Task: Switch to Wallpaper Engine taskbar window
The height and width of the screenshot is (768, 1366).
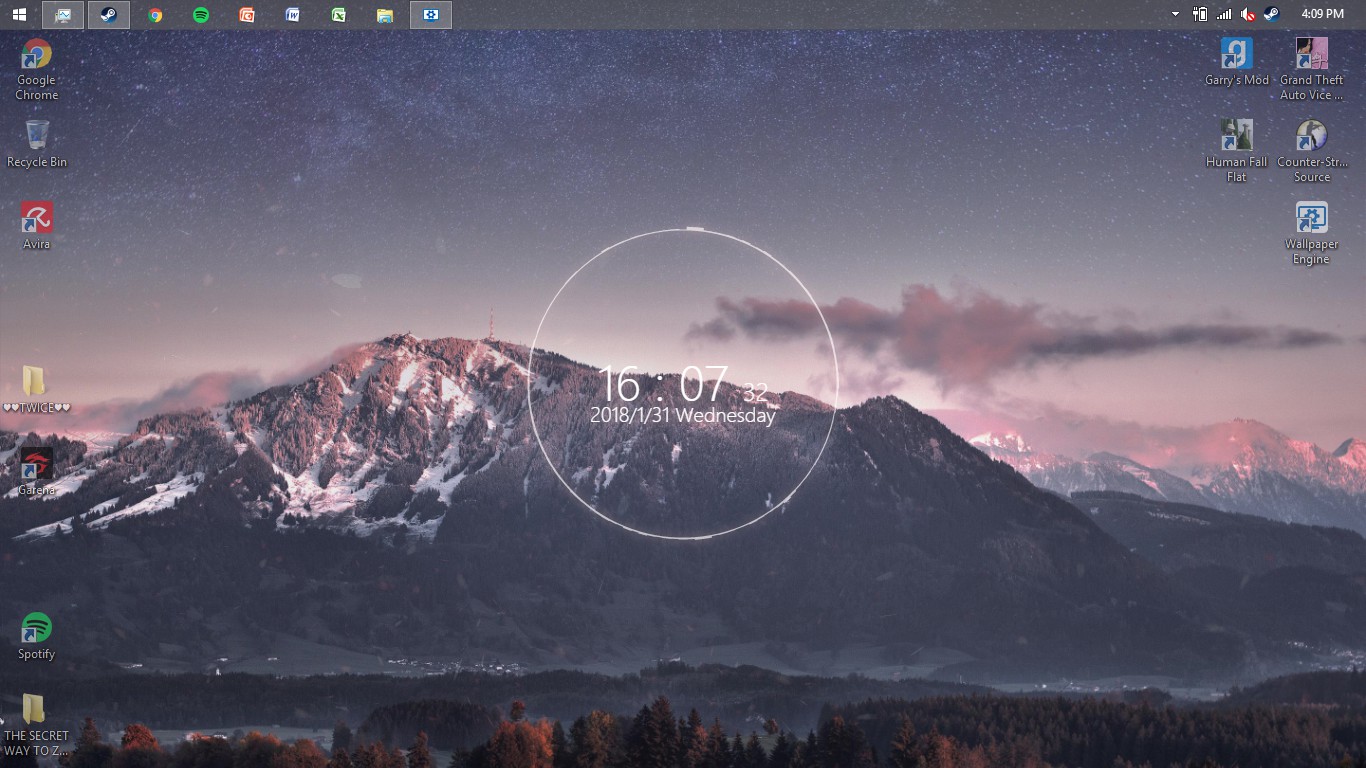Action: point(431,14)
